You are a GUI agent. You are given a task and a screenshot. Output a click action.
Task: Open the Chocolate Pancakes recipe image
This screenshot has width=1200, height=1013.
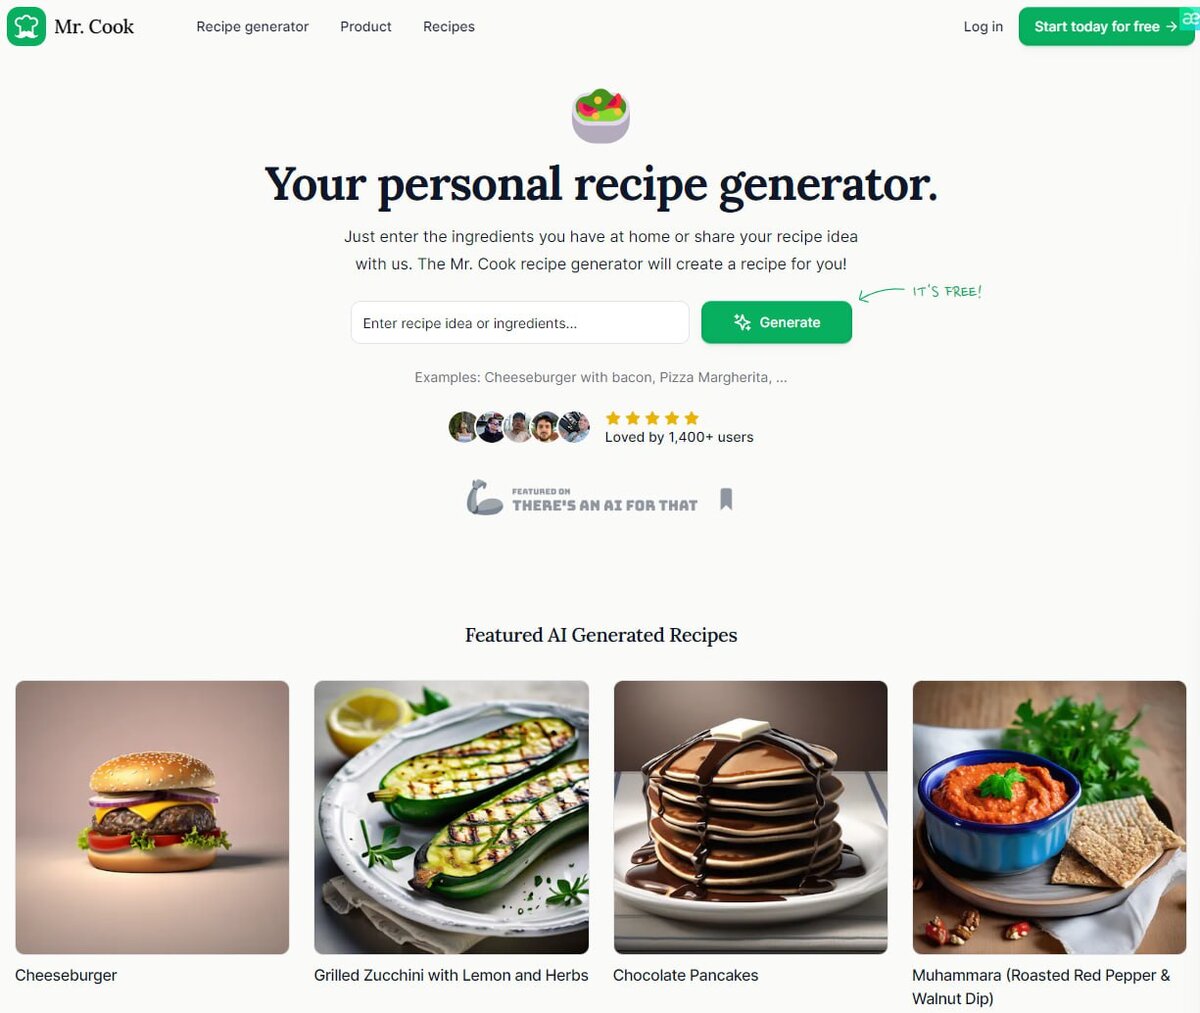tap(750, 817)
